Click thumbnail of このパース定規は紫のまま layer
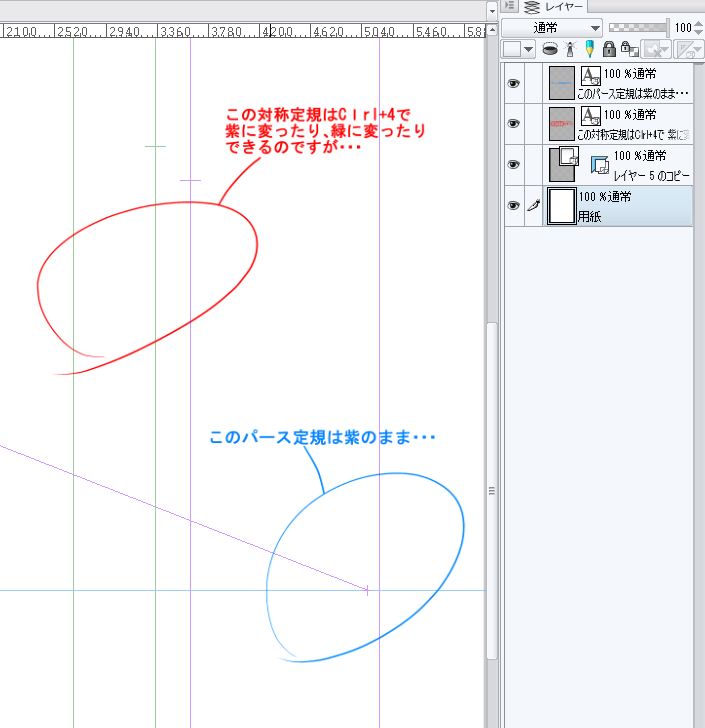The image size is (705, 728). tap(561, 83)
